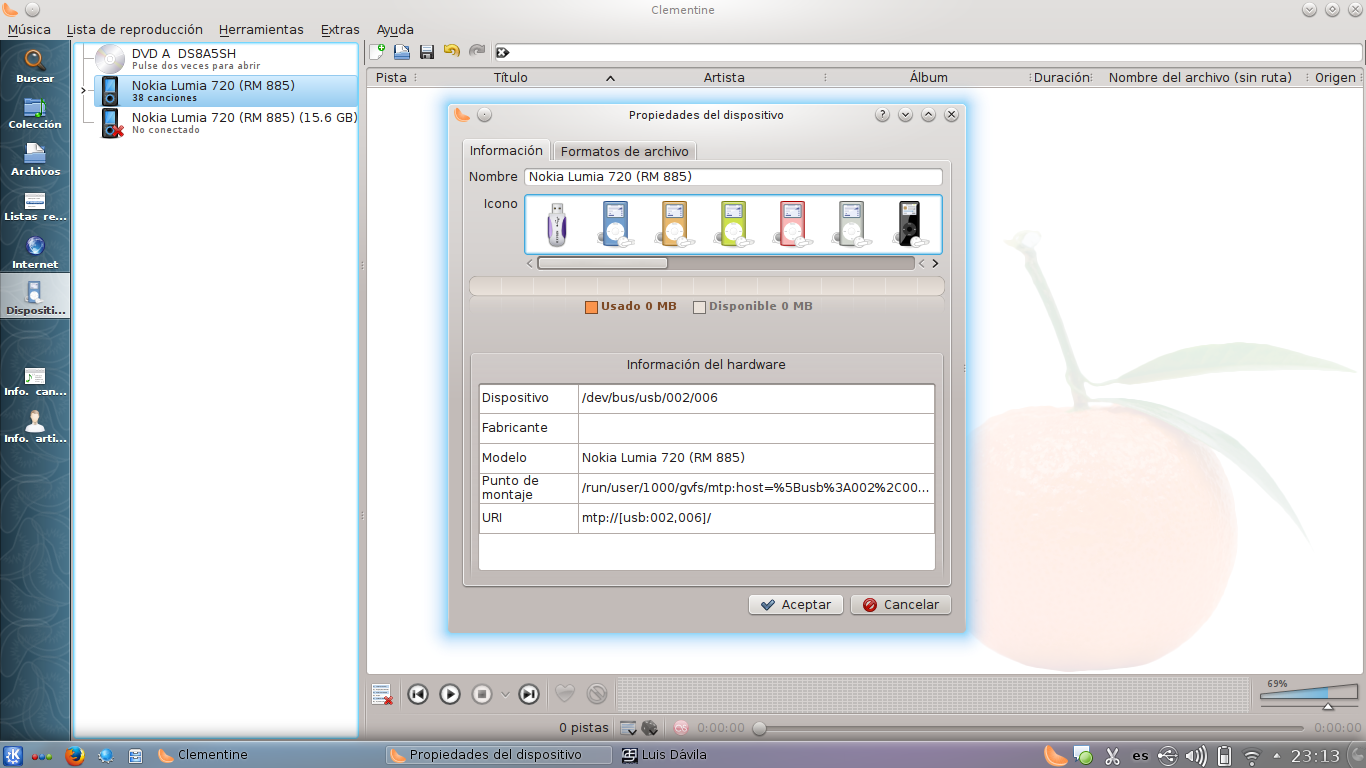The height and width of the screenshot is (768, 1366).
Task: Skip to the previous track
Action: [x=418, y=694]
